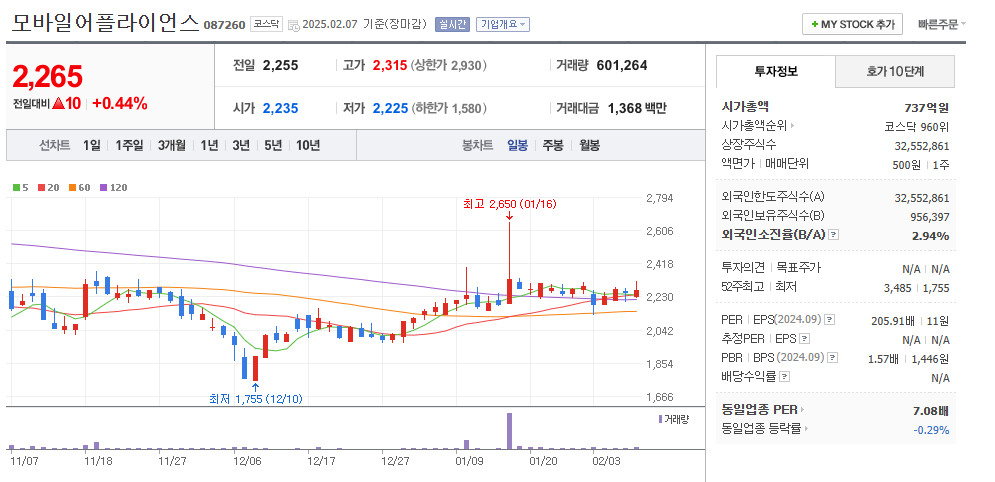
Task: Click the 거래량 value 601,264
Action: (622, 65)
